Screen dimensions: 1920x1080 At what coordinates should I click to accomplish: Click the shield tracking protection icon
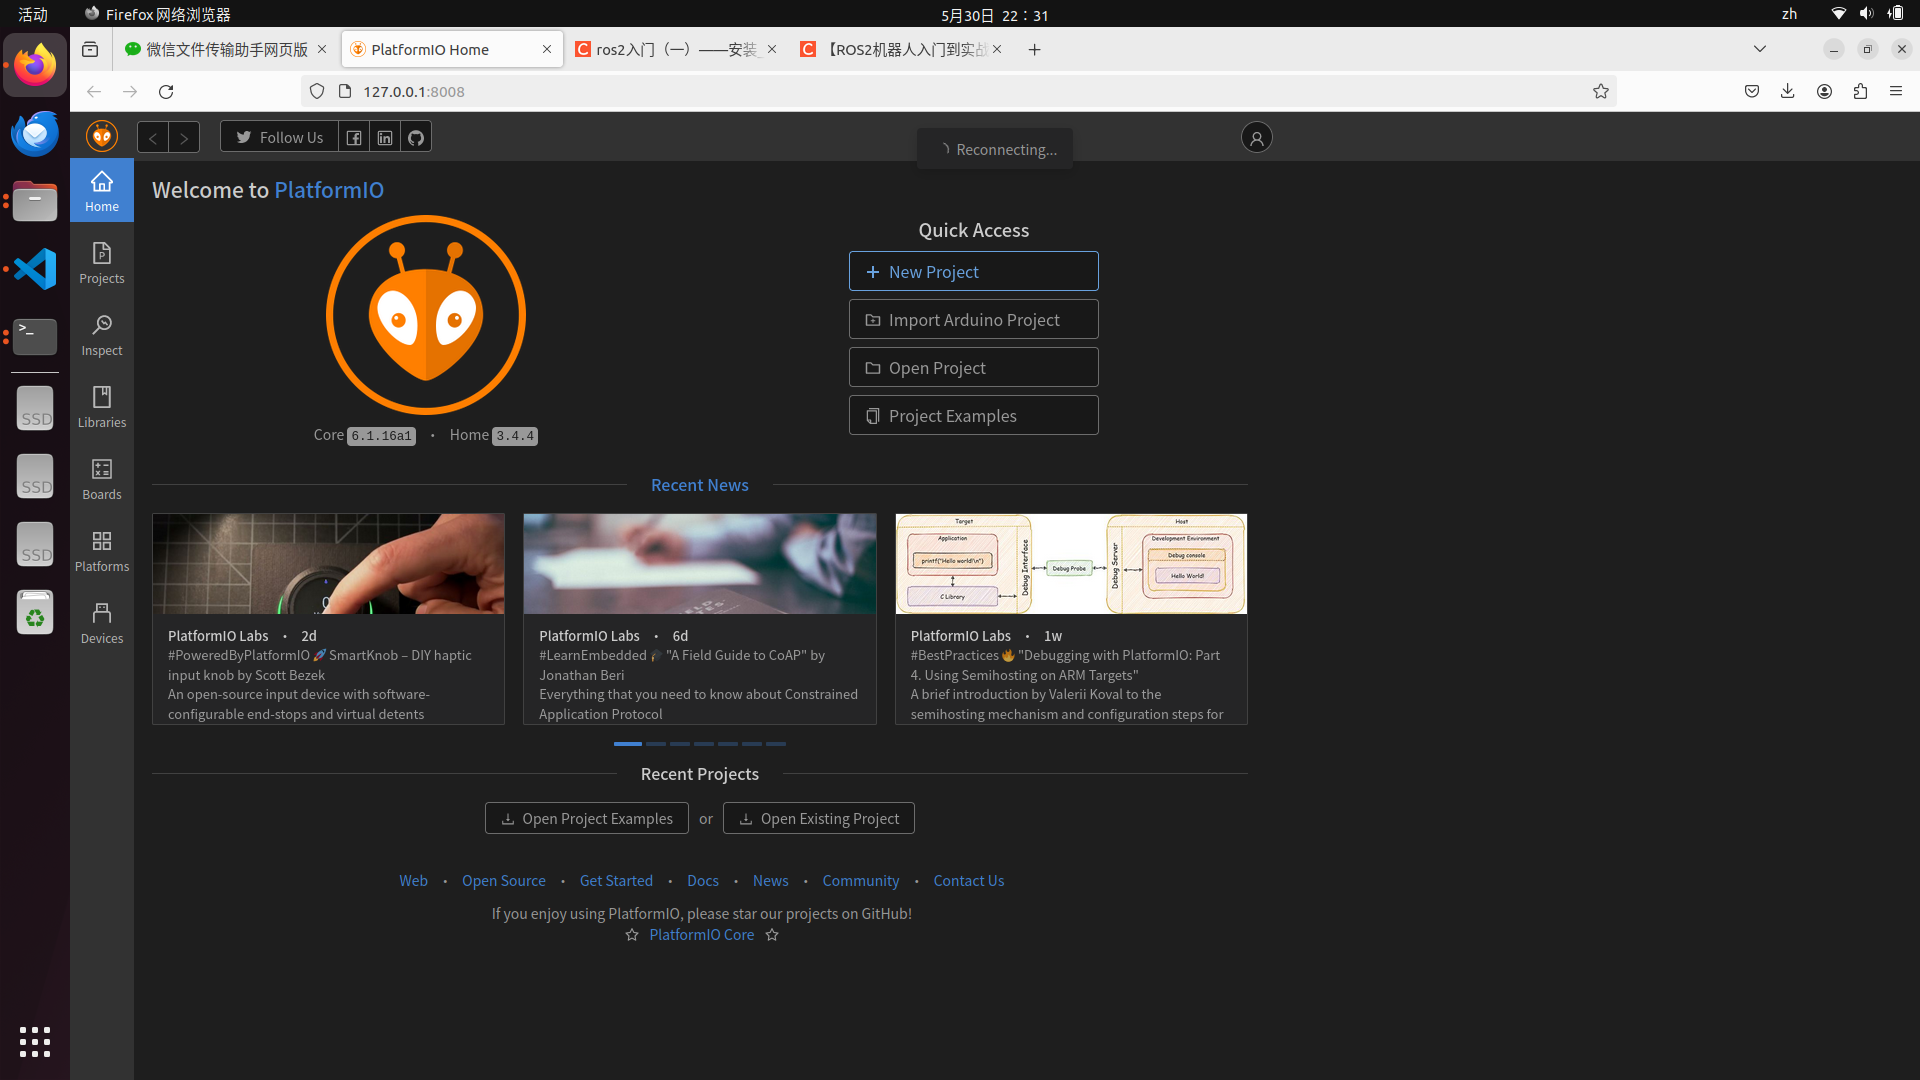(x=316, y=91)
